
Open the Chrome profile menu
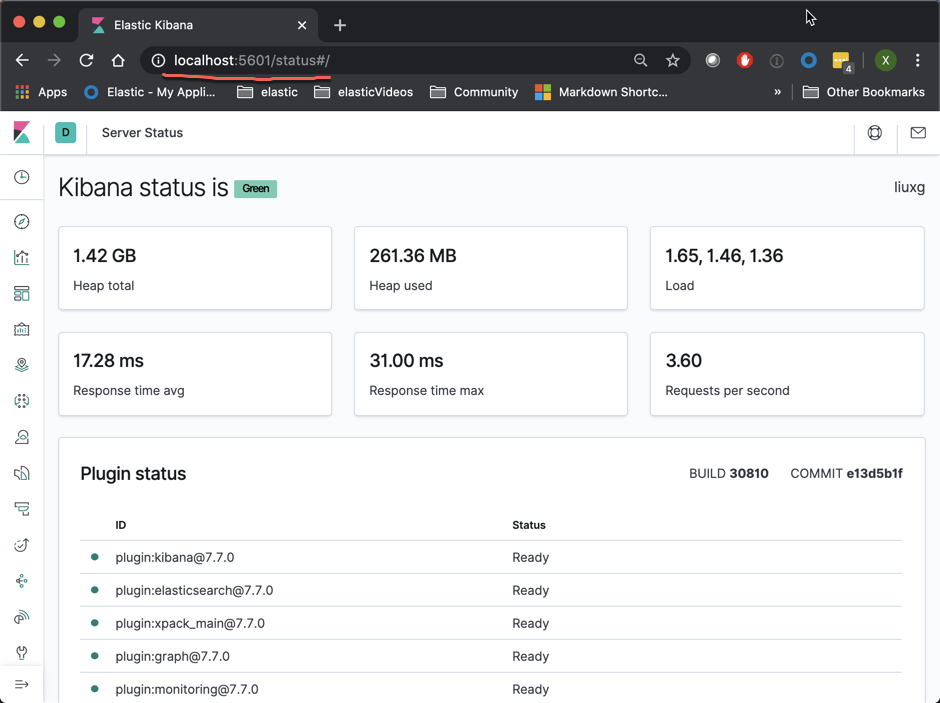(886, 60)
